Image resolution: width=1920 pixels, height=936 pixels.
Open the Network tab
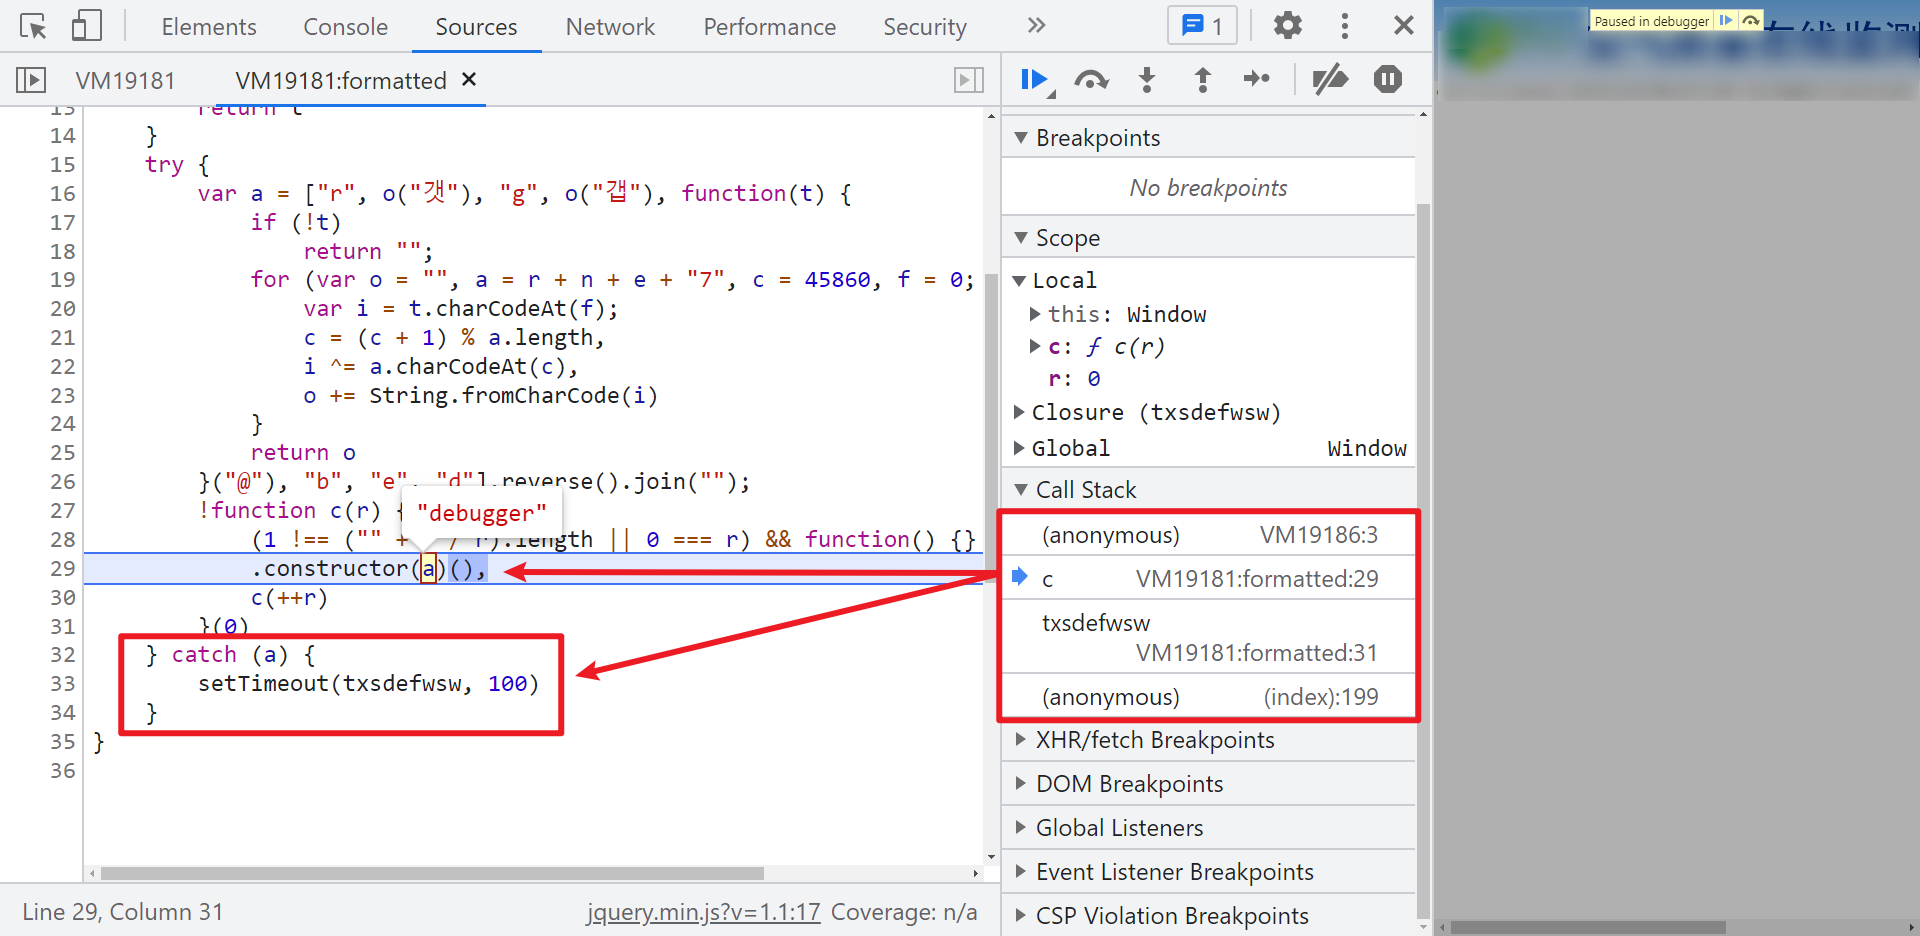(610, 27)
